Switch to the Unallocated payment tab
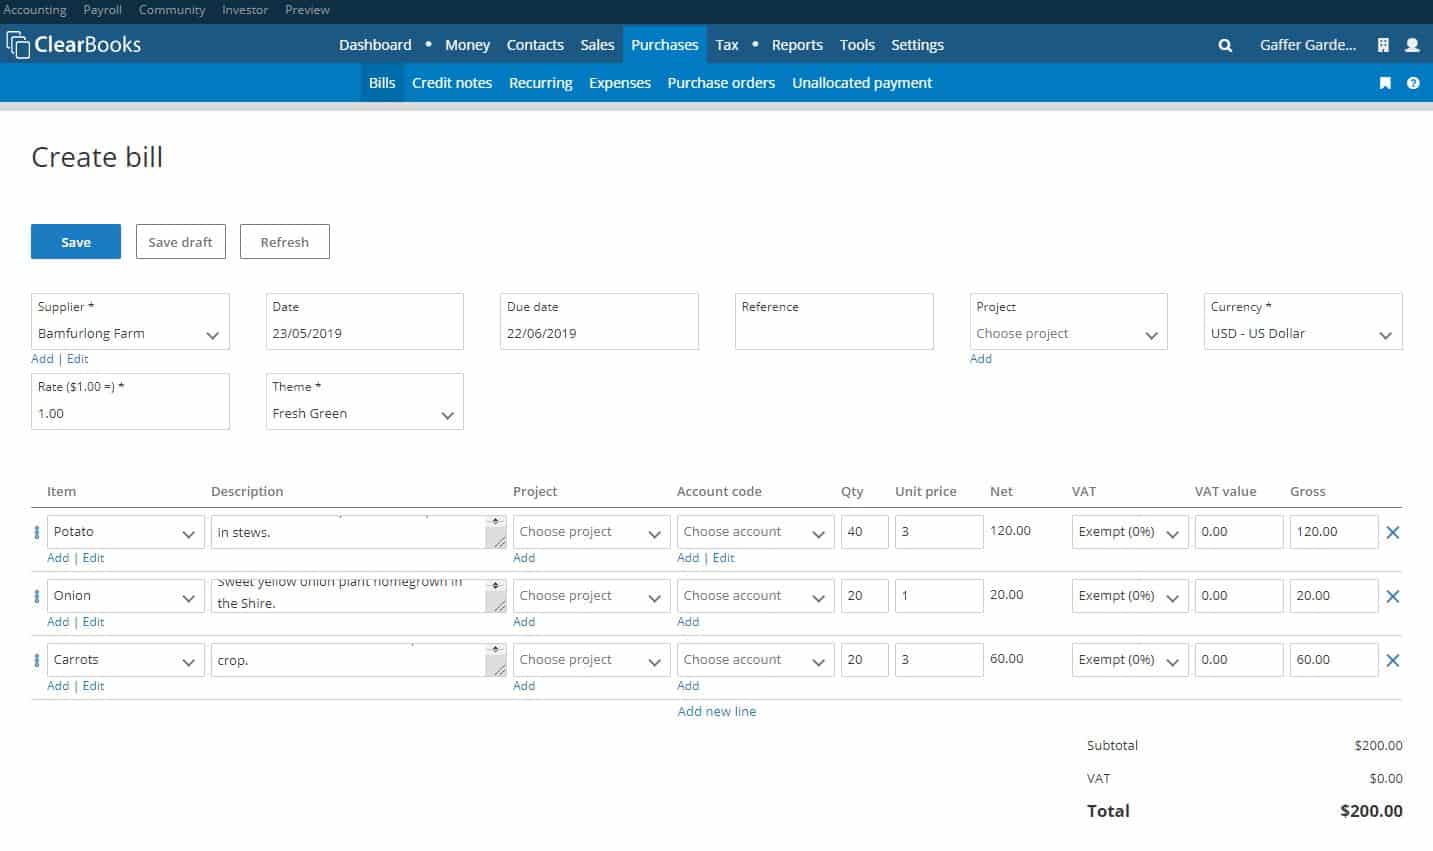The image size is (1433, 851). click(862, 83)
